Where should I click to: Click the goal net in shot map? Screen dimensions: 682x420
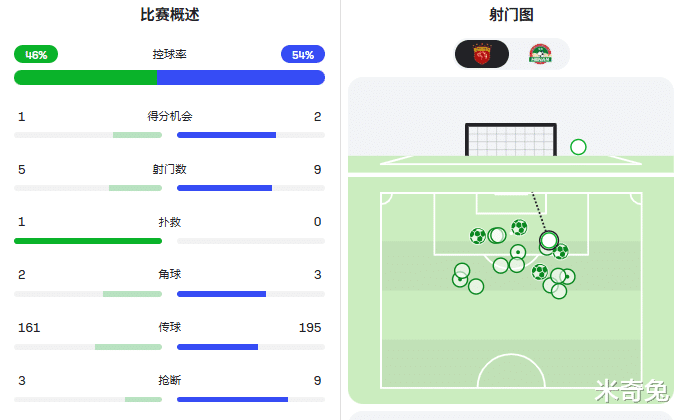click(511, 140)
